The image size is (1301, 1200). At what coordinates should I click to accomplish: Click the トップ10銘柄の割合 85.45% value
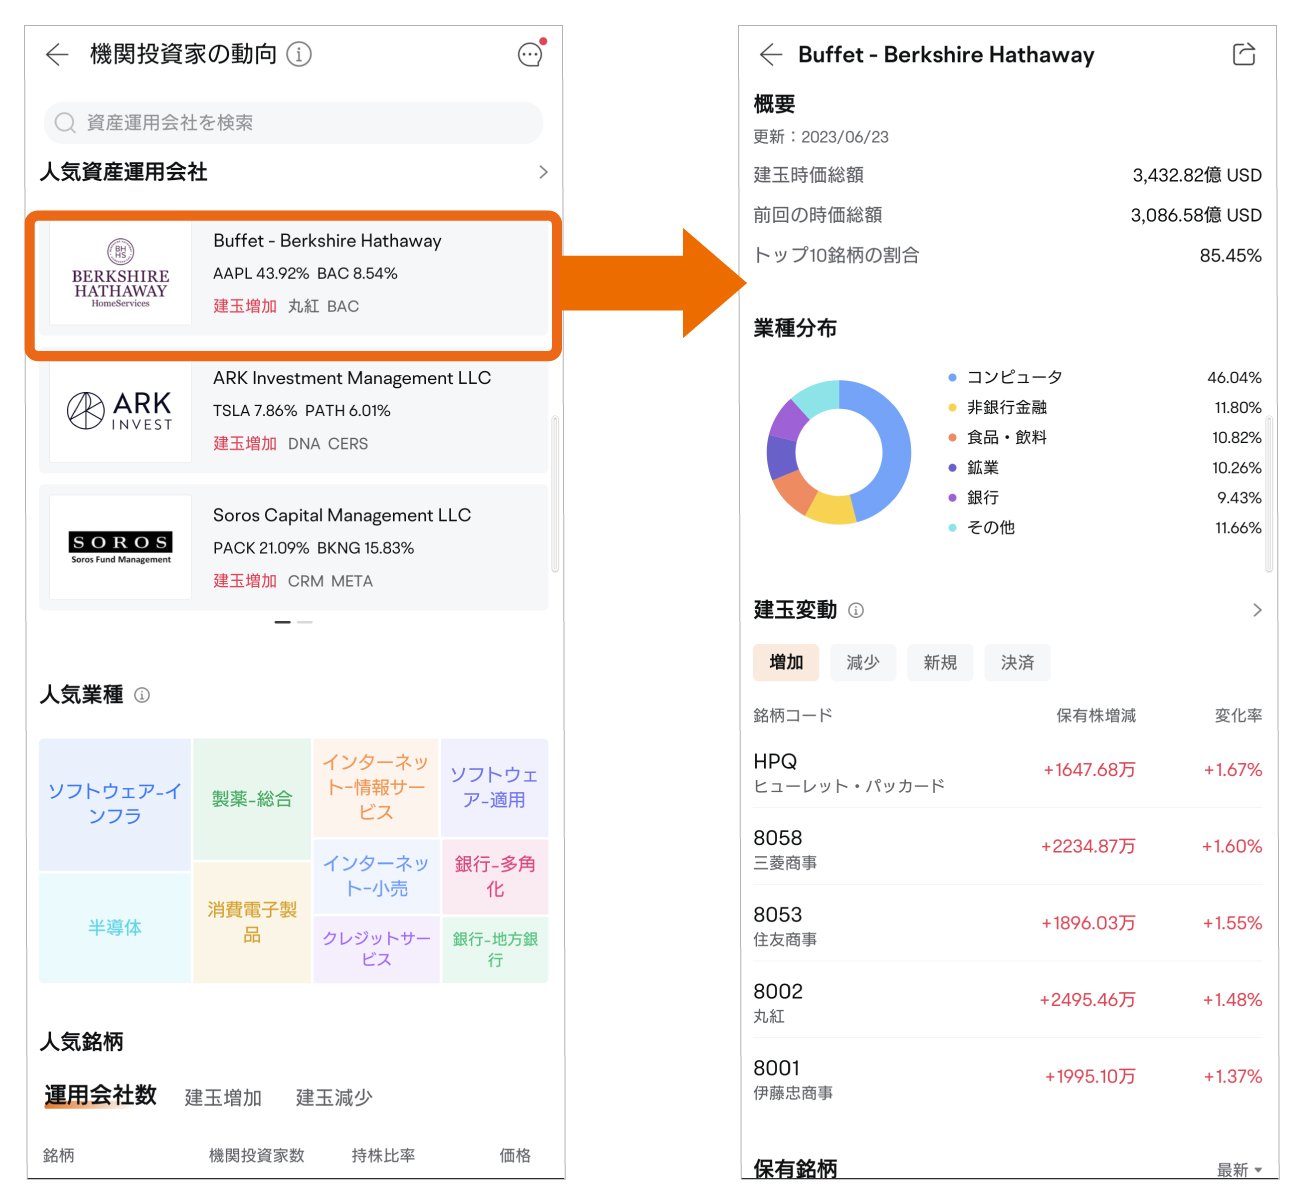(1231, 255)
